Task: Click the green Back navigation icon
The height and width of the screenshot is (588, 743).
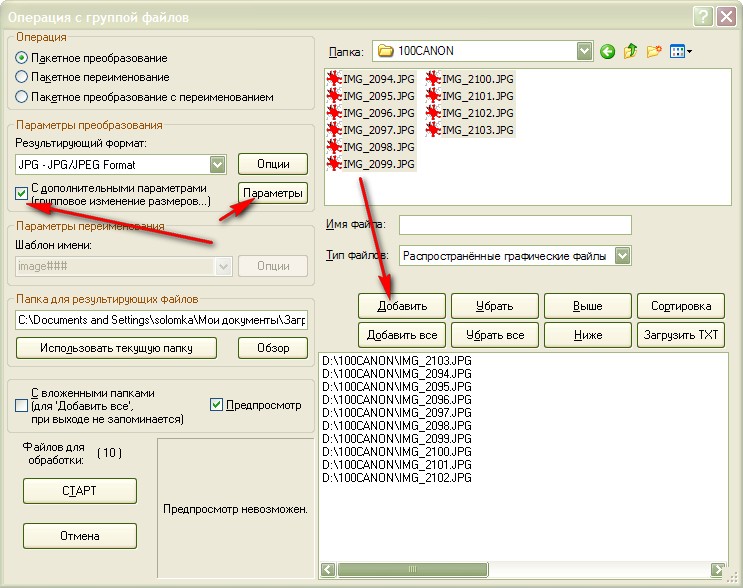Action: 608,51
